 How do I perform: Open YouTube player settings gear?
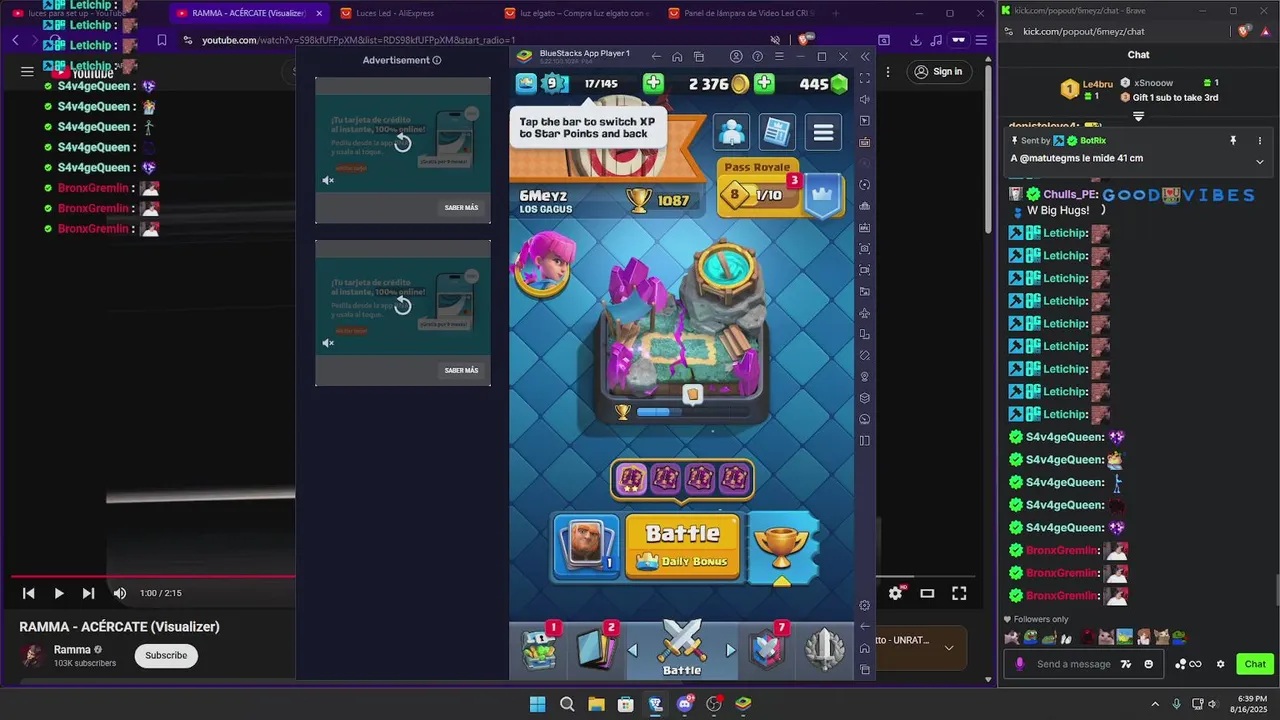pyautogui.click(x=895, y=593)
